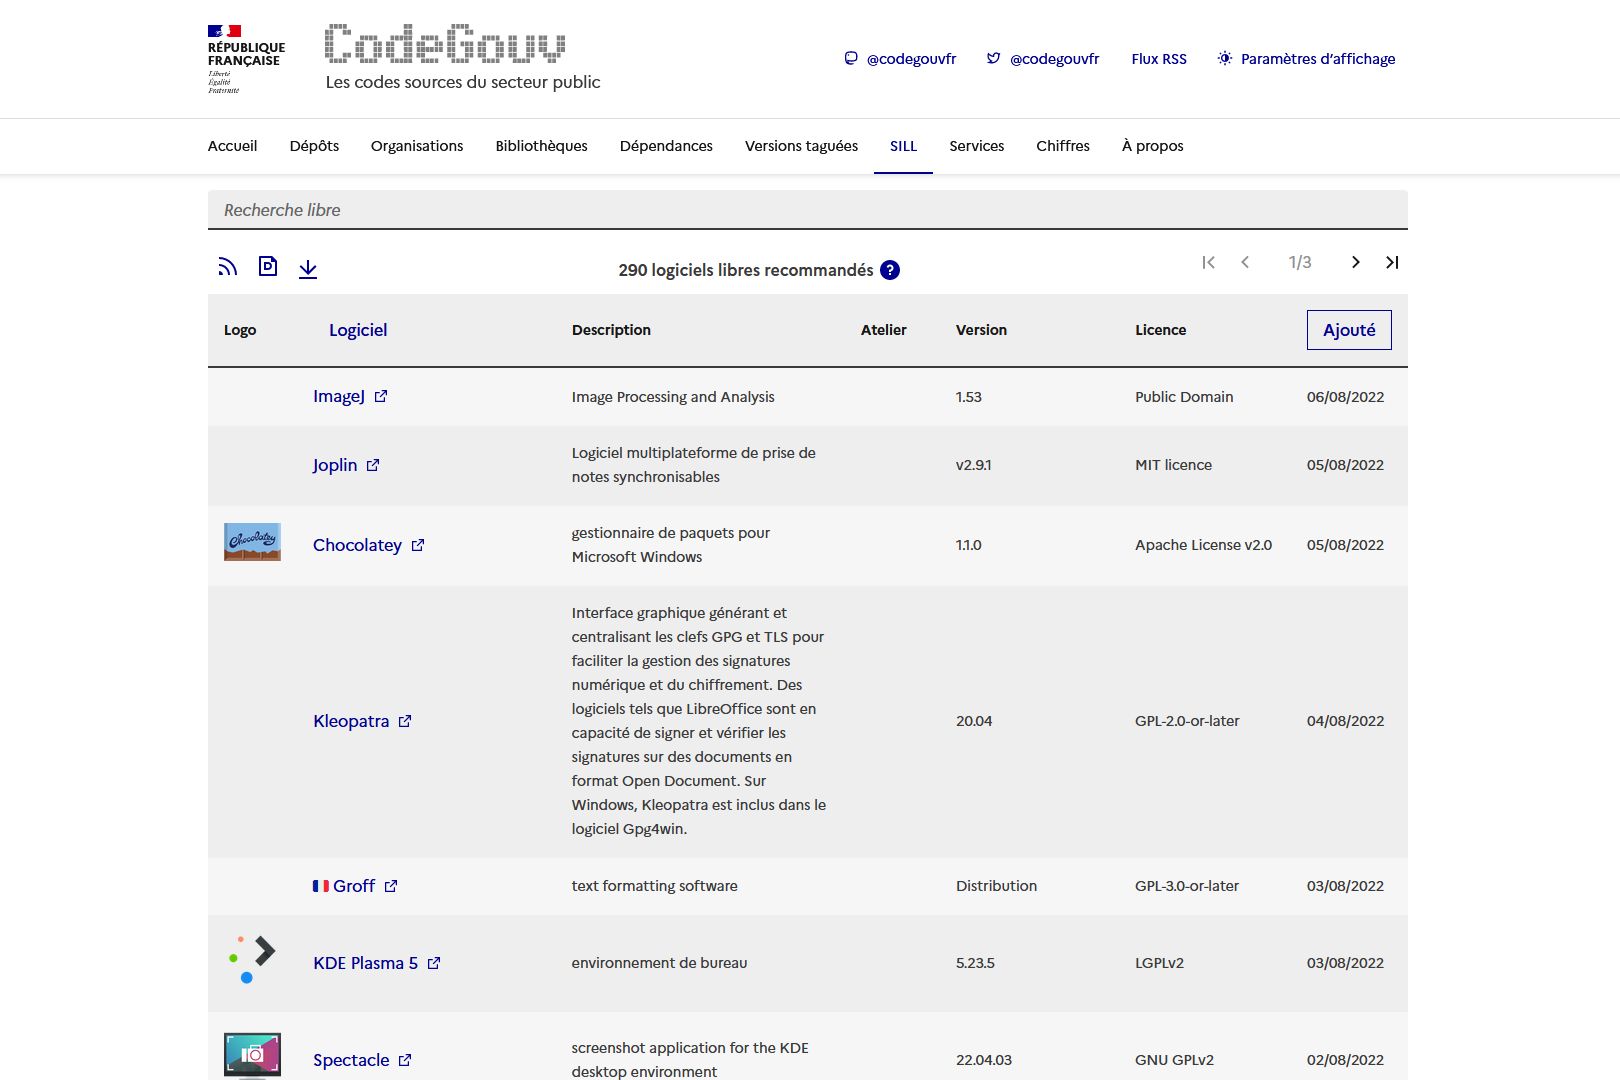Click the '1/3' page indicator

(1300, 262)
